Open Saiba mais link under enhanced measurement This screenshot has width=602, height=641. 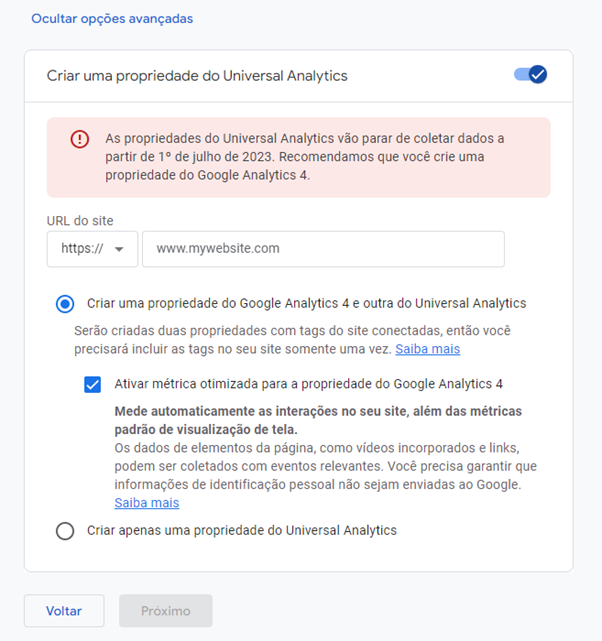coord(147,503)
